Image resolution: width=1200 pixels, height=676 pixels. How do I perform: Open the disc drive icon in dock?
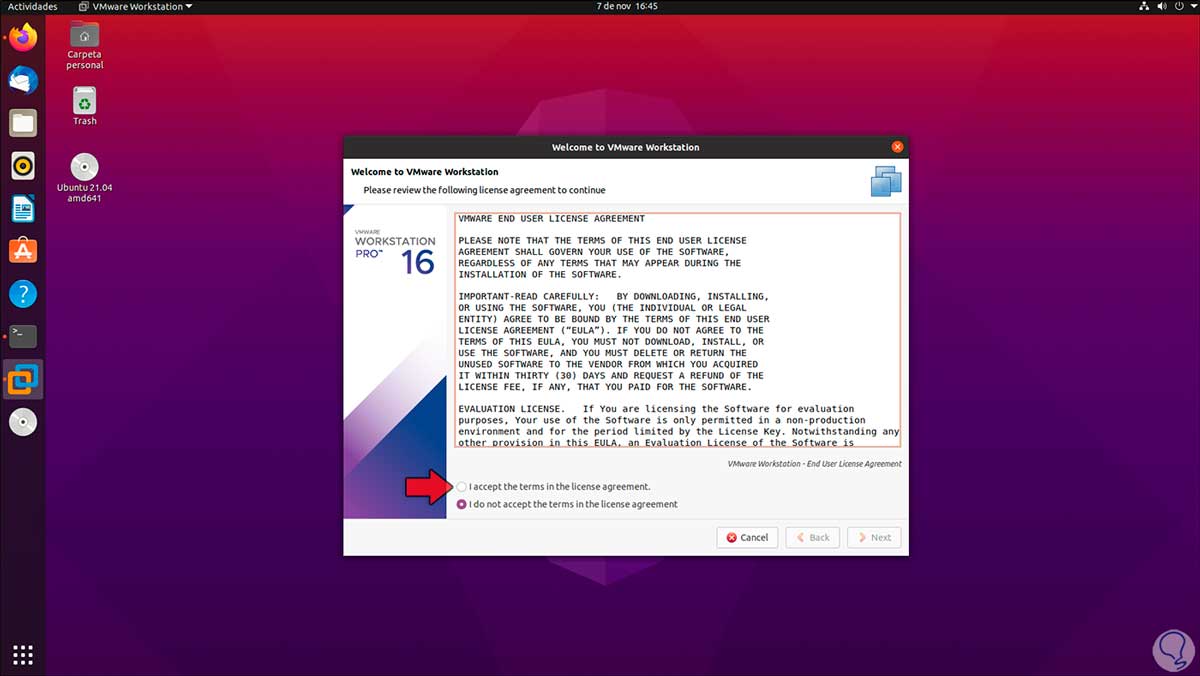tap(23, 422)
